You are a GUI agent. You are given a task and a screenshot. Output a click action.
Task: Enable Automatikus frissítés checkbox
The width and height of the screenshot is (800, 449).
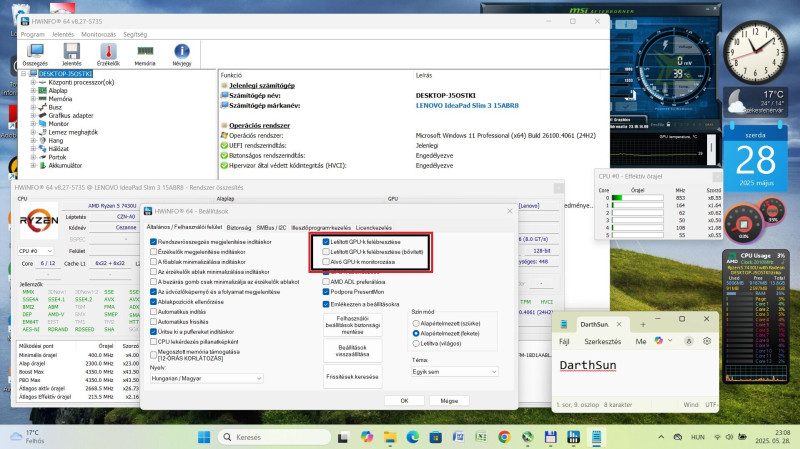click(153, 321)
